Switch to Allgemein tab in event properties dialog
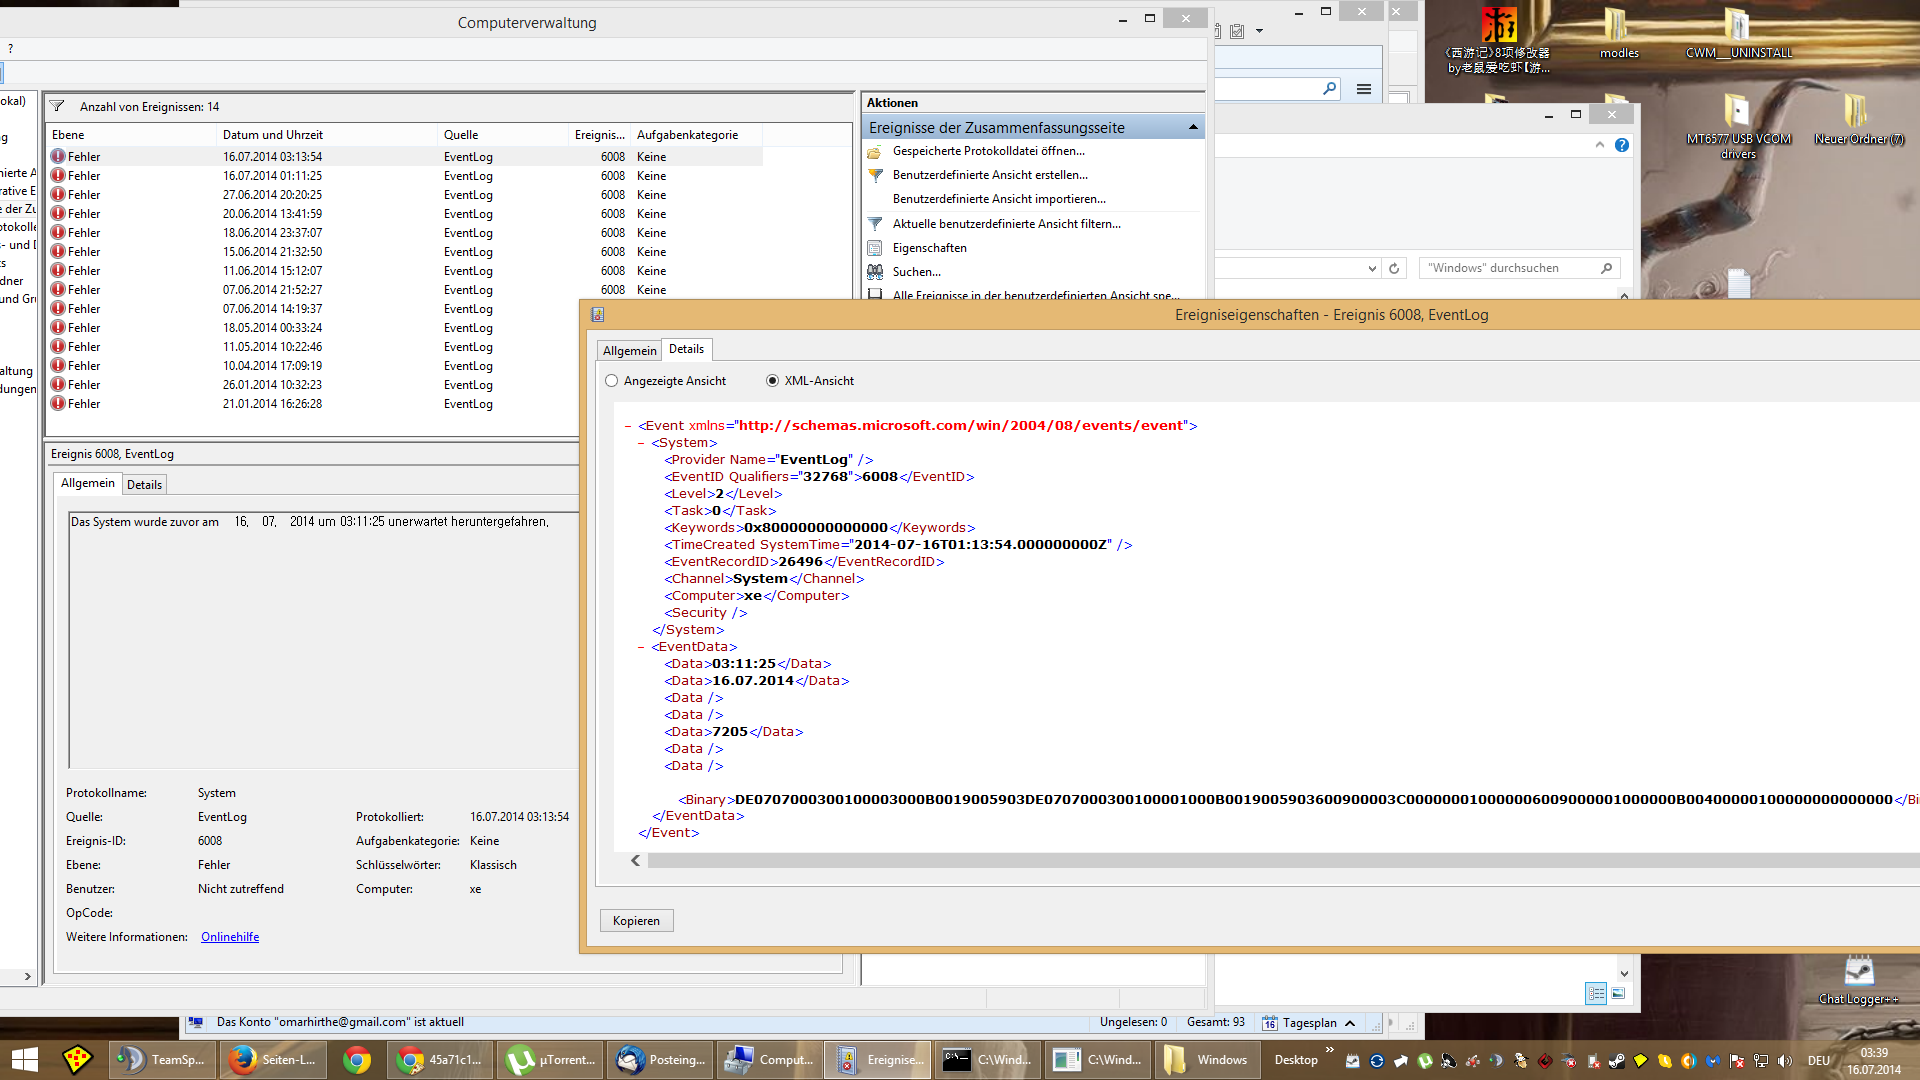 629,351
